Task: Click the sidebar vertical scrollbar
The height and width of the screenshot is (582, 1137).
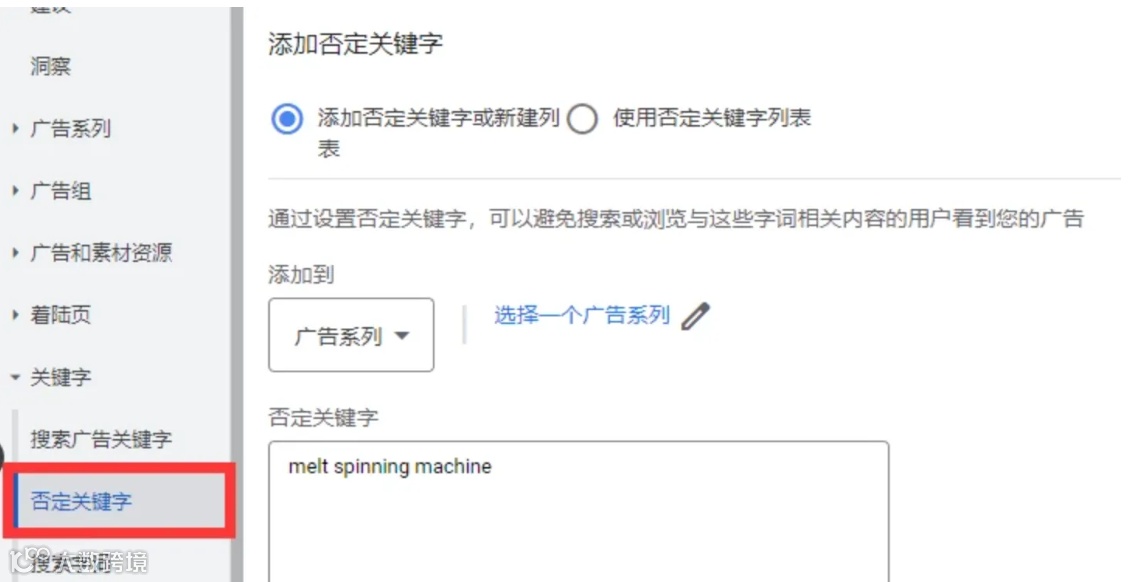Action: click(x=236, y=290)
